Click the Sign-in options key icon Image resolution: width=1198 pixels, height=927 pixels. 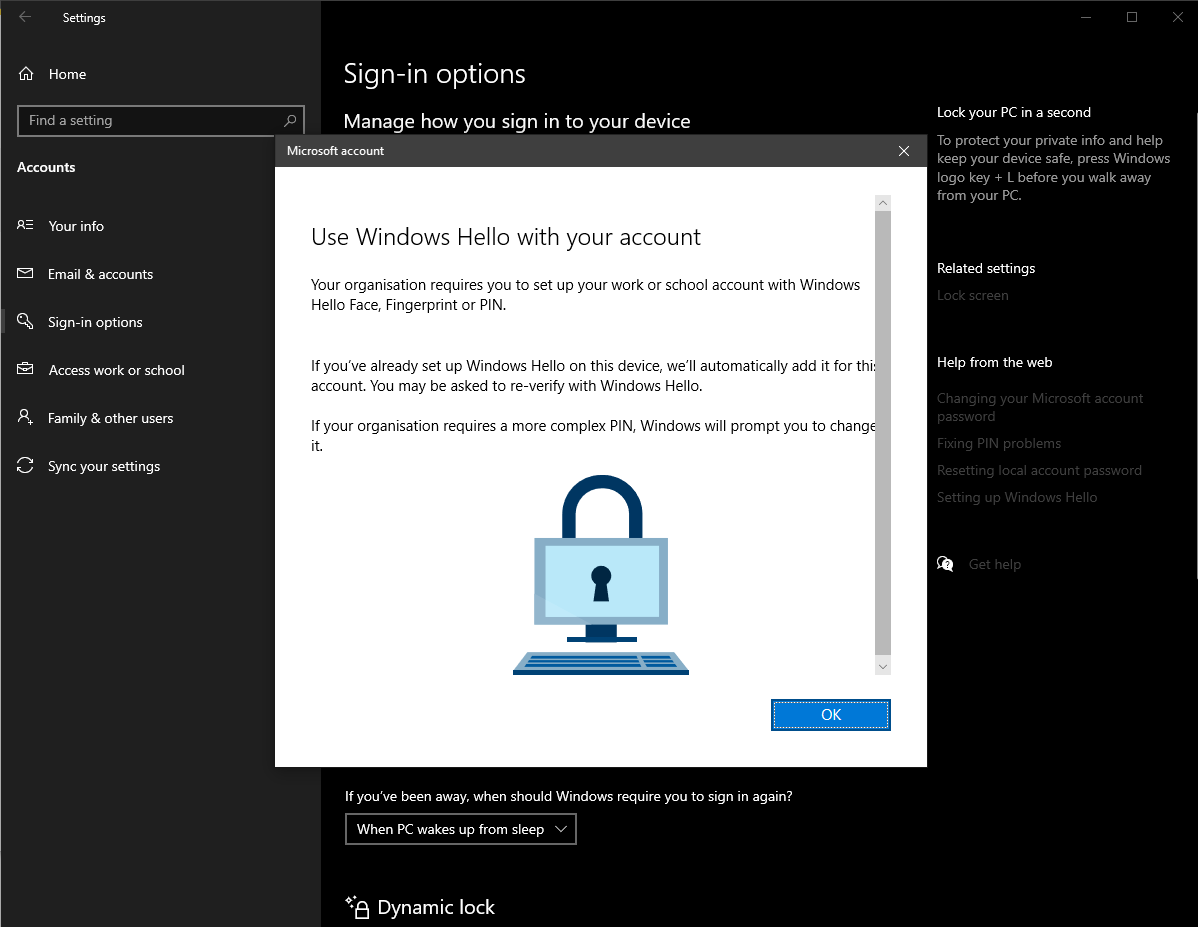point(24,321)
